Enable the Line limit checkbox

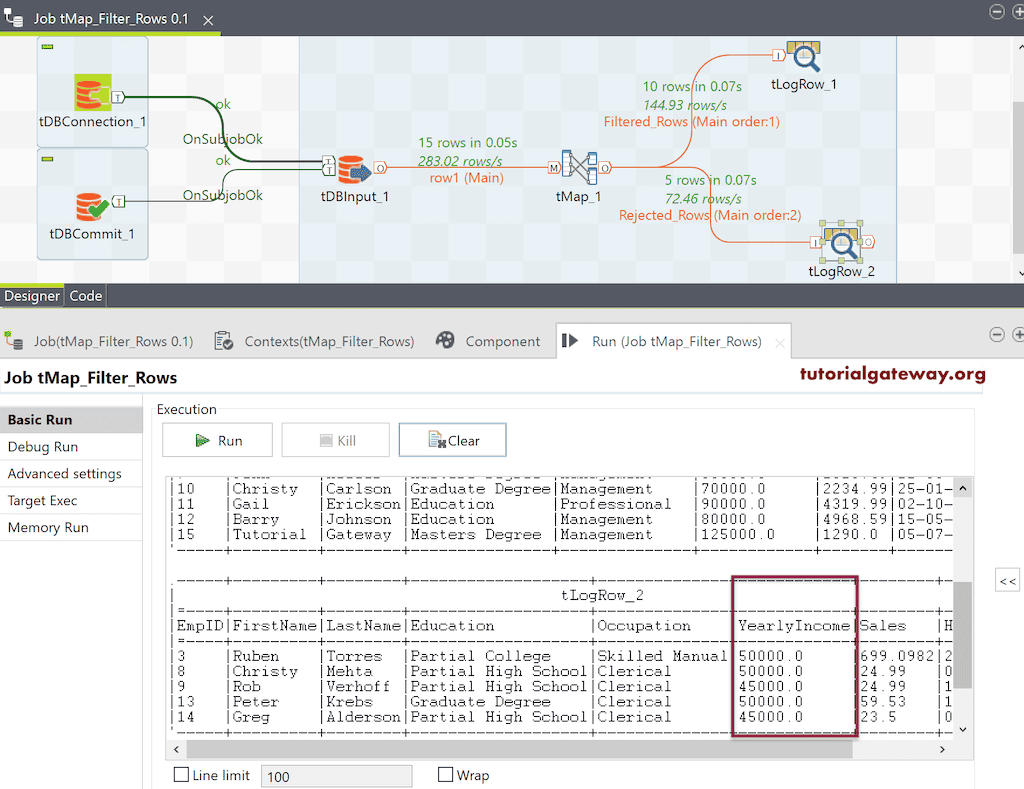point(182,775)
